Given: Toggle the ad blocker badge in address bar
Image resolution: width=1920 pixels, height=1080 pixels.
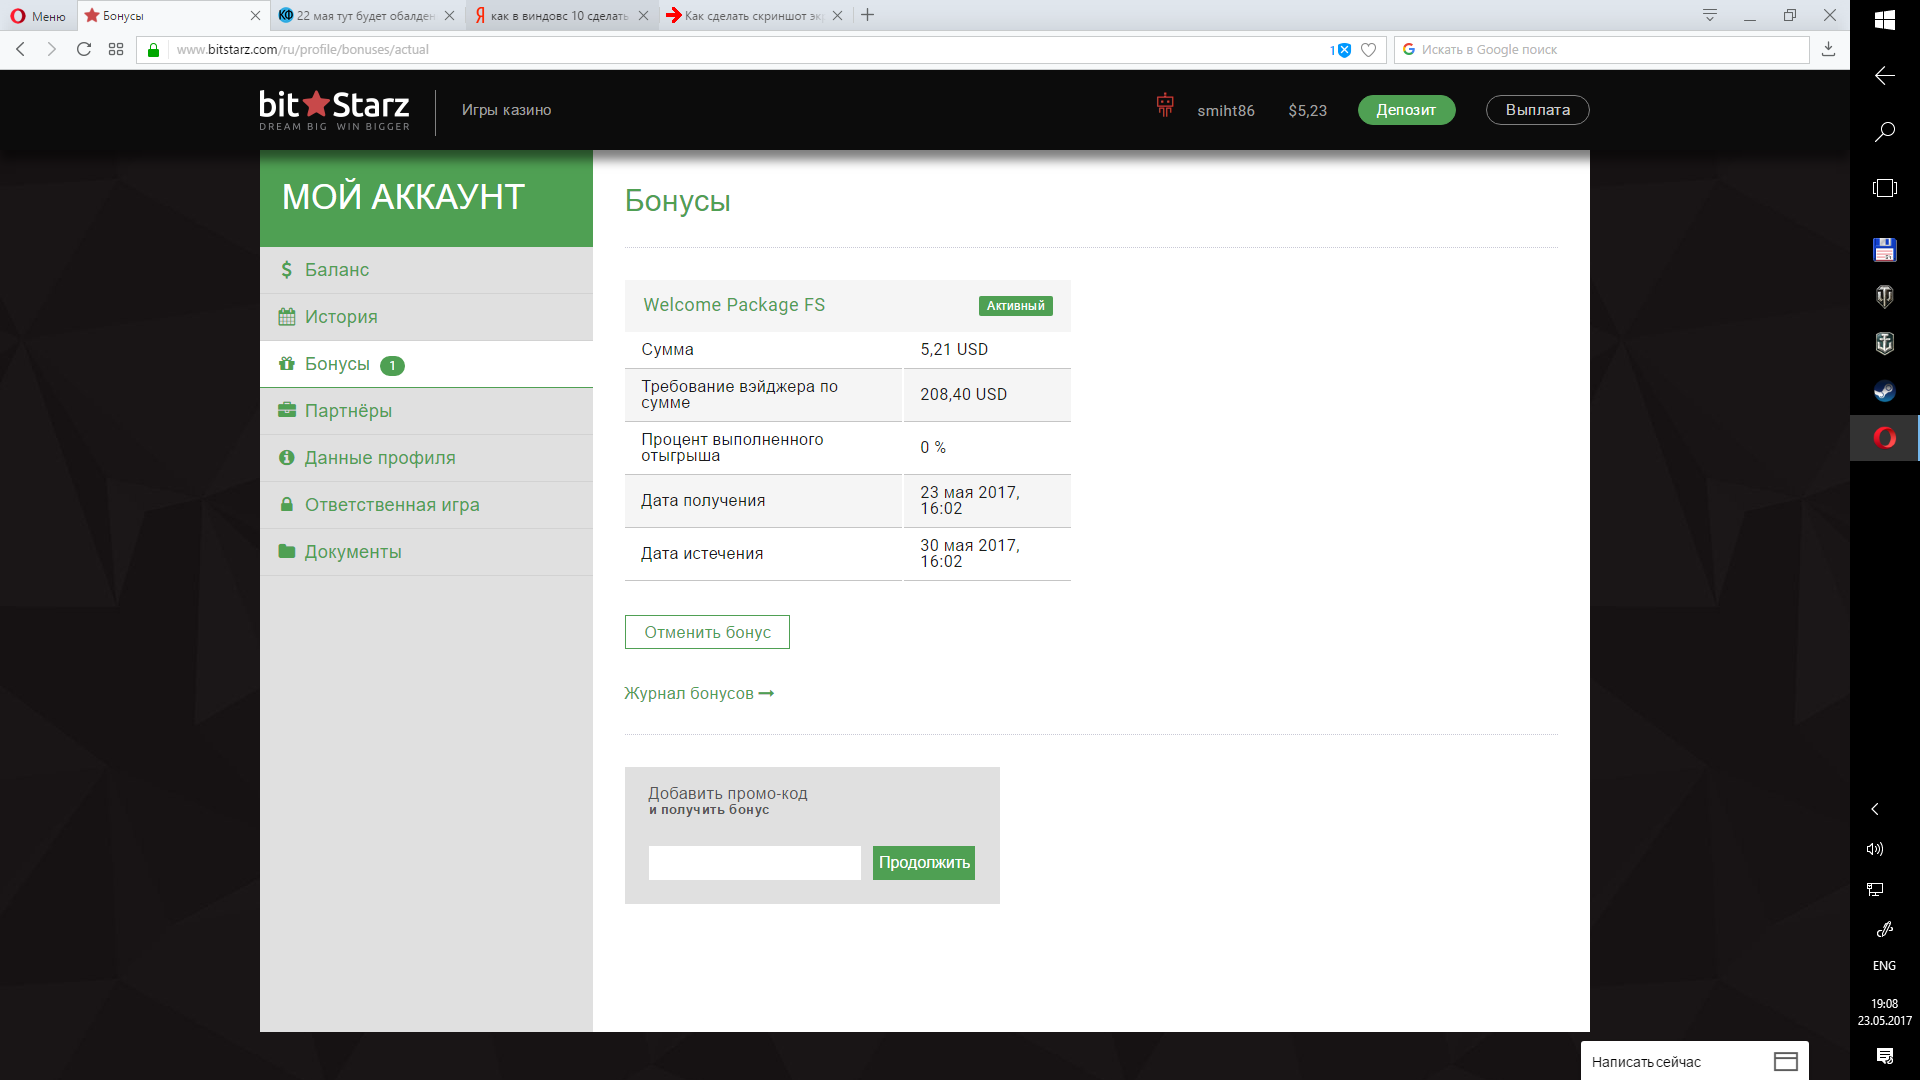Looking at the screenshot, I should 1343,50.
